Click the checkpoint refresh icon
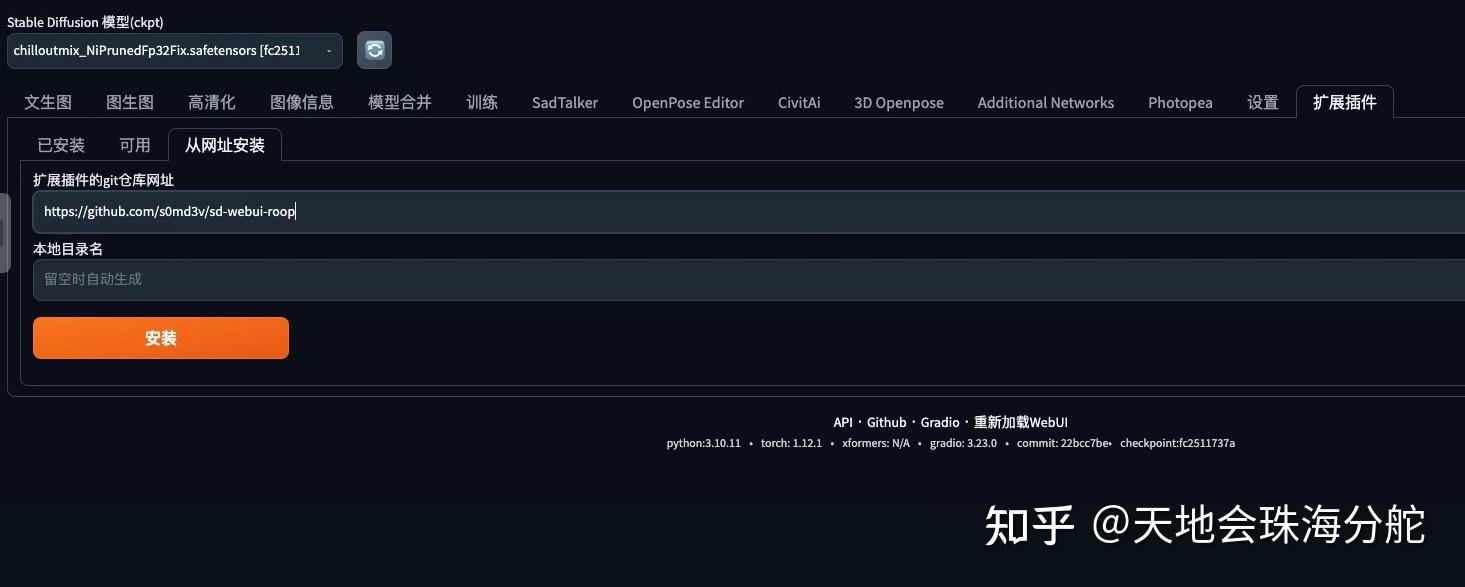This screenshot has width=1465, height=587. point(374,49)
